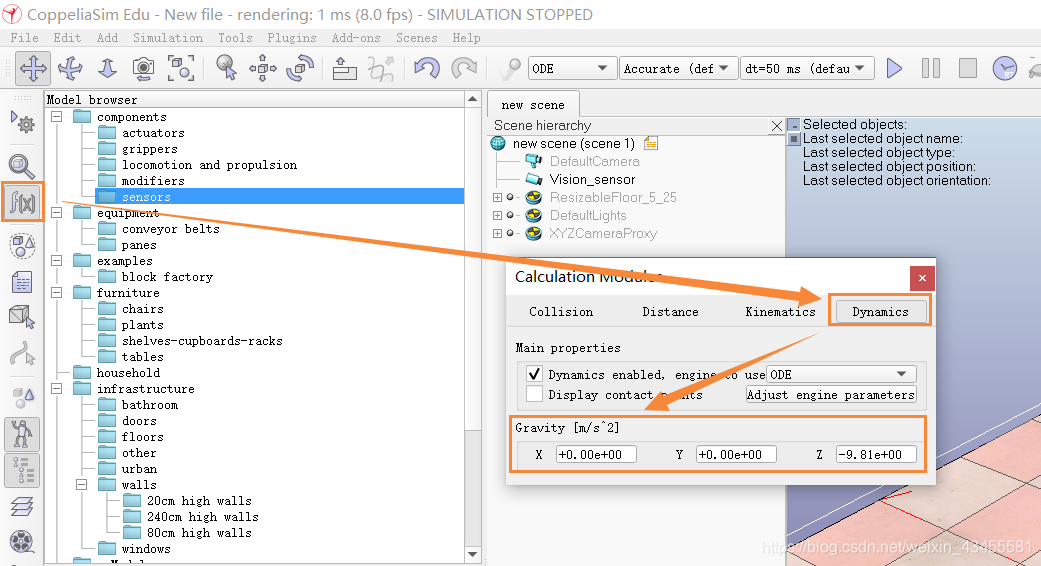
Task: Collapse the components folder
Action: (x=56, y=117)
